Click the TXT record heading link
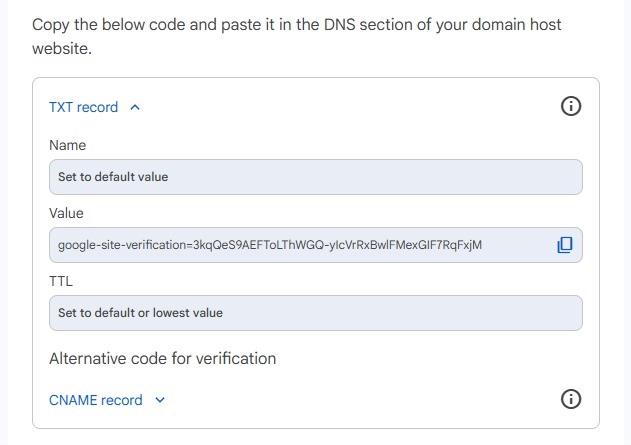 (x=83, y=107)
